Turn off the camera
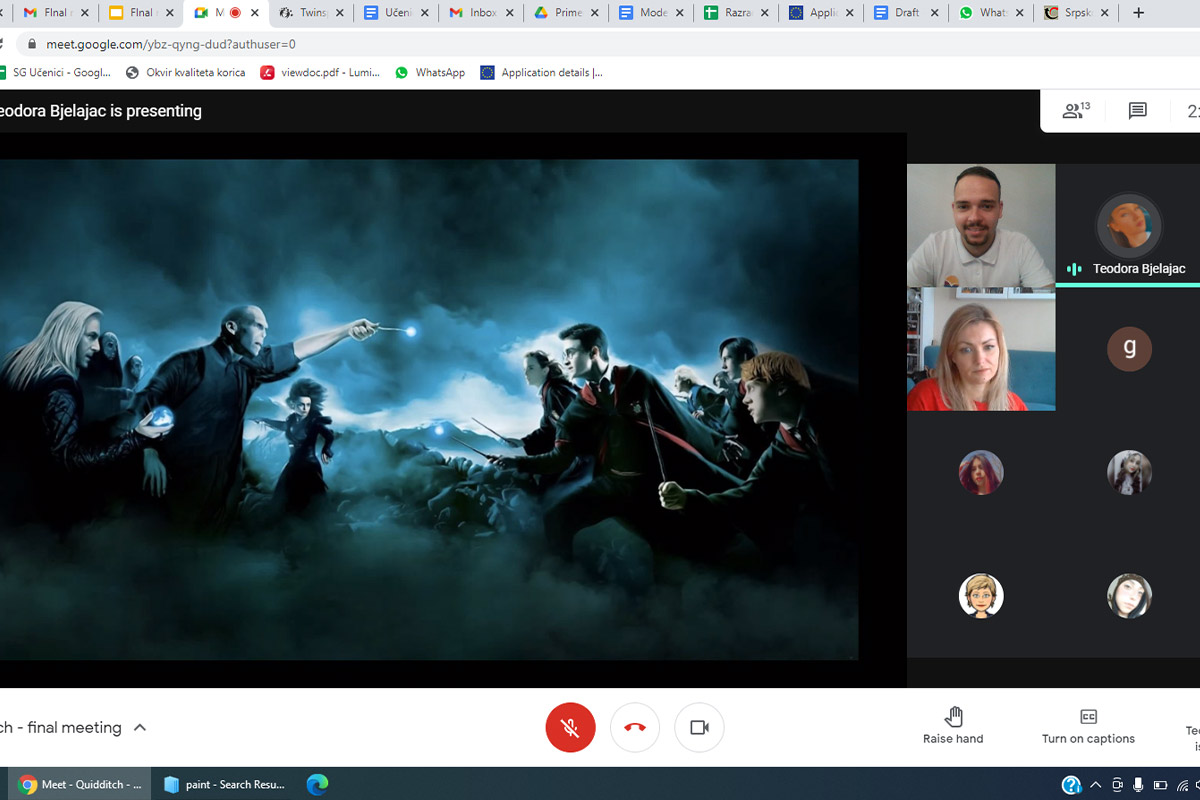The image size is (1200, 800). tap(699, 727)
